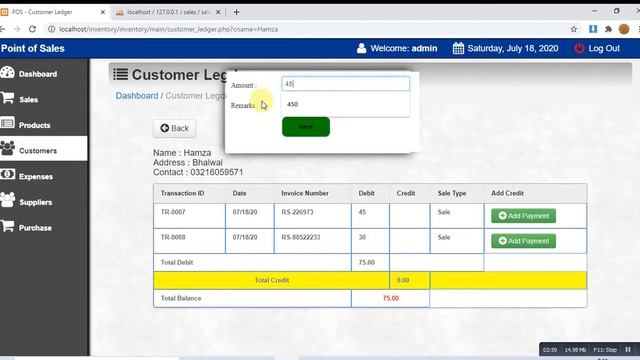Click the Dashboard gauge icon
Viewport: 640px width, 360px height.
[7, 73]
